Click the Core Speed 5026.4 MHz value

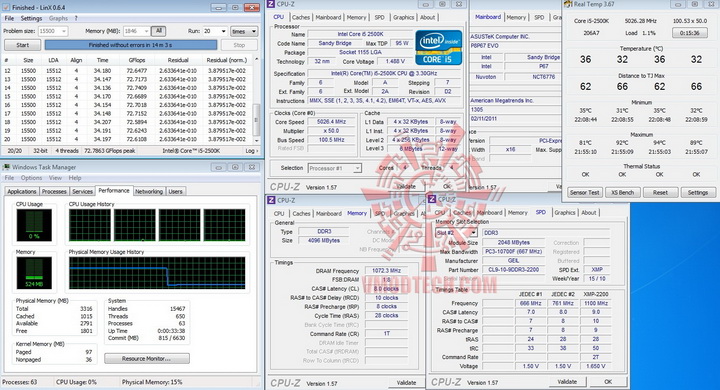click(332, 122)
